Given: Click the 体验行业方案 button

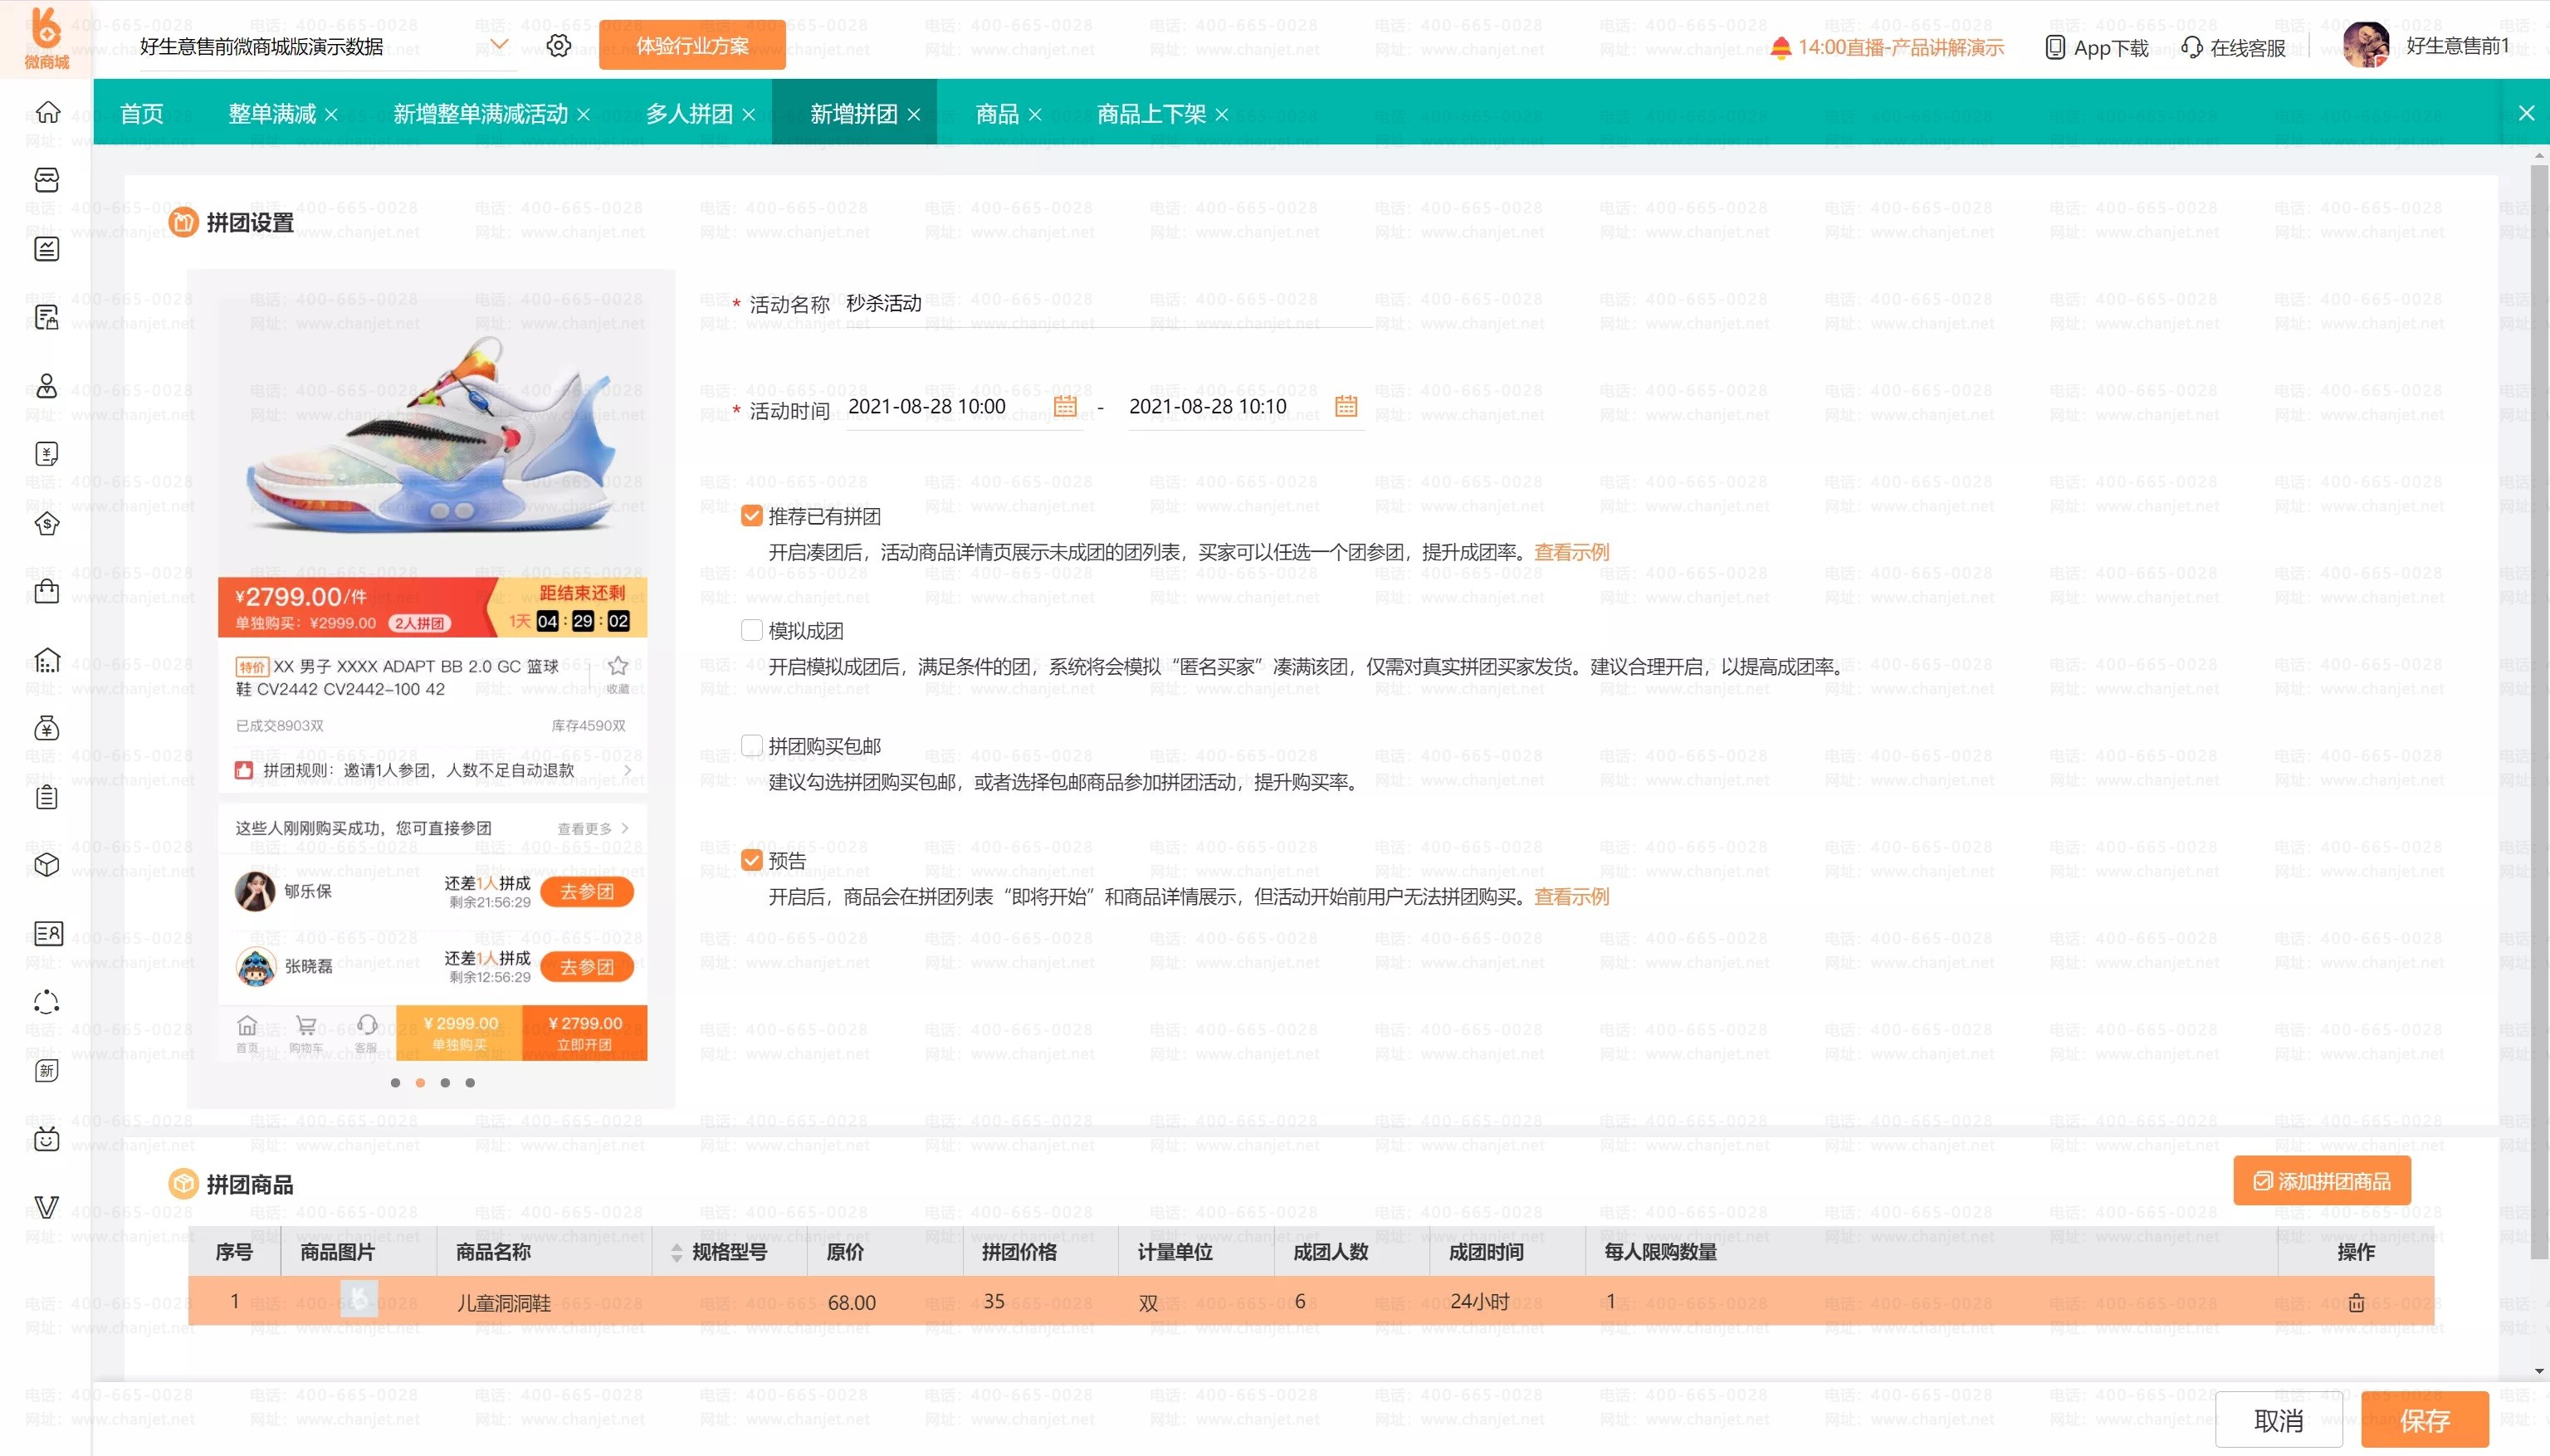Looking at the screenshot, I should (x=692, y=46).
